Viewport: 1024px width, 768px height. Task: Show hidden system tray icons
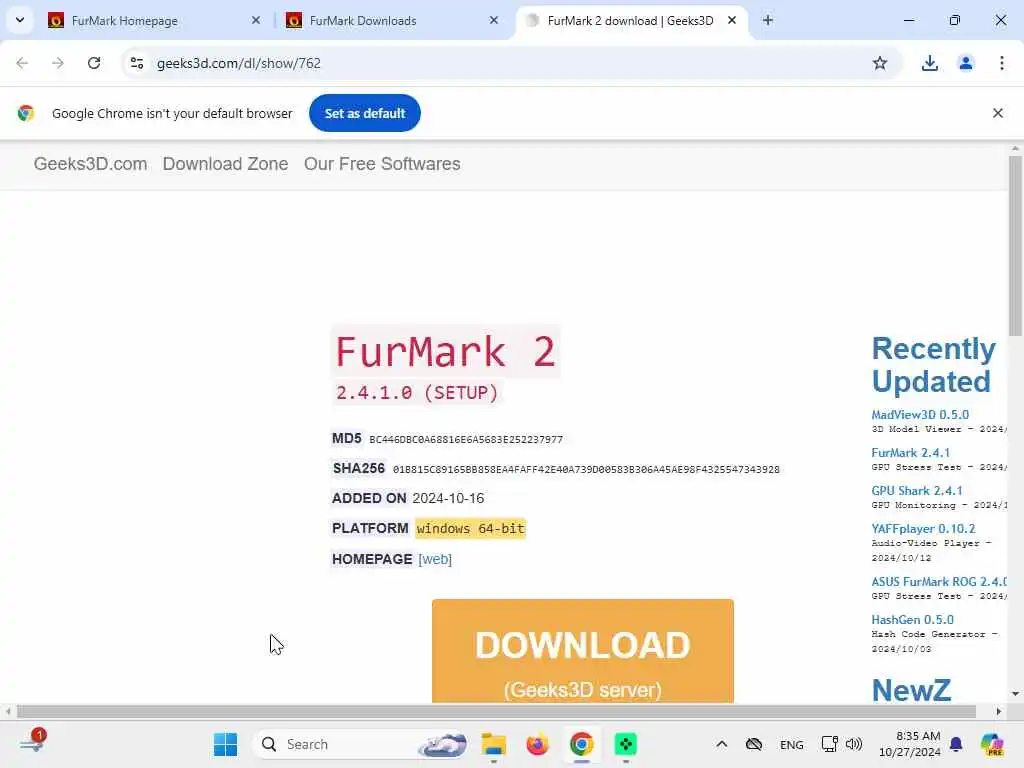pyautogui.click(x=722, y=744)
